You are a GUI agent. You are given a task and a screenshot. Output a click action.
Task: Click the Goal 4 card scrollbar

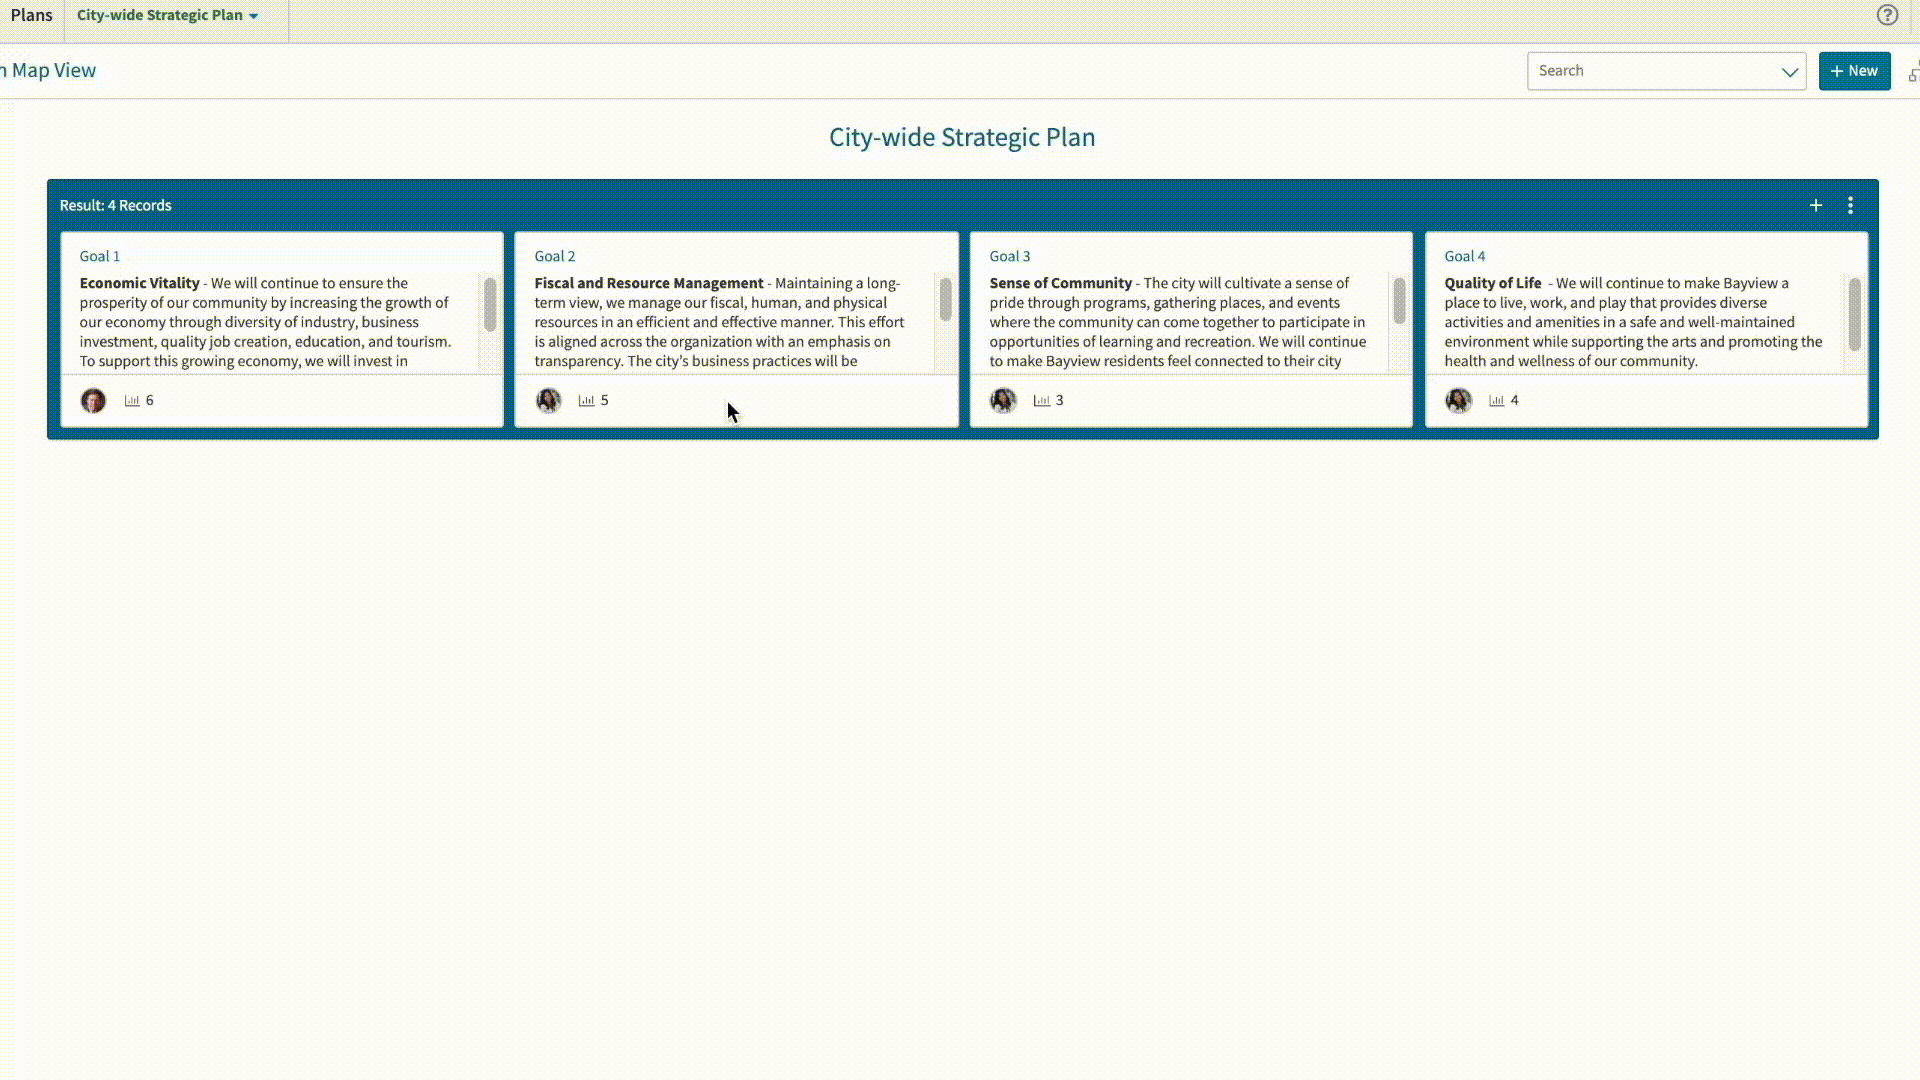point(1854,314)
